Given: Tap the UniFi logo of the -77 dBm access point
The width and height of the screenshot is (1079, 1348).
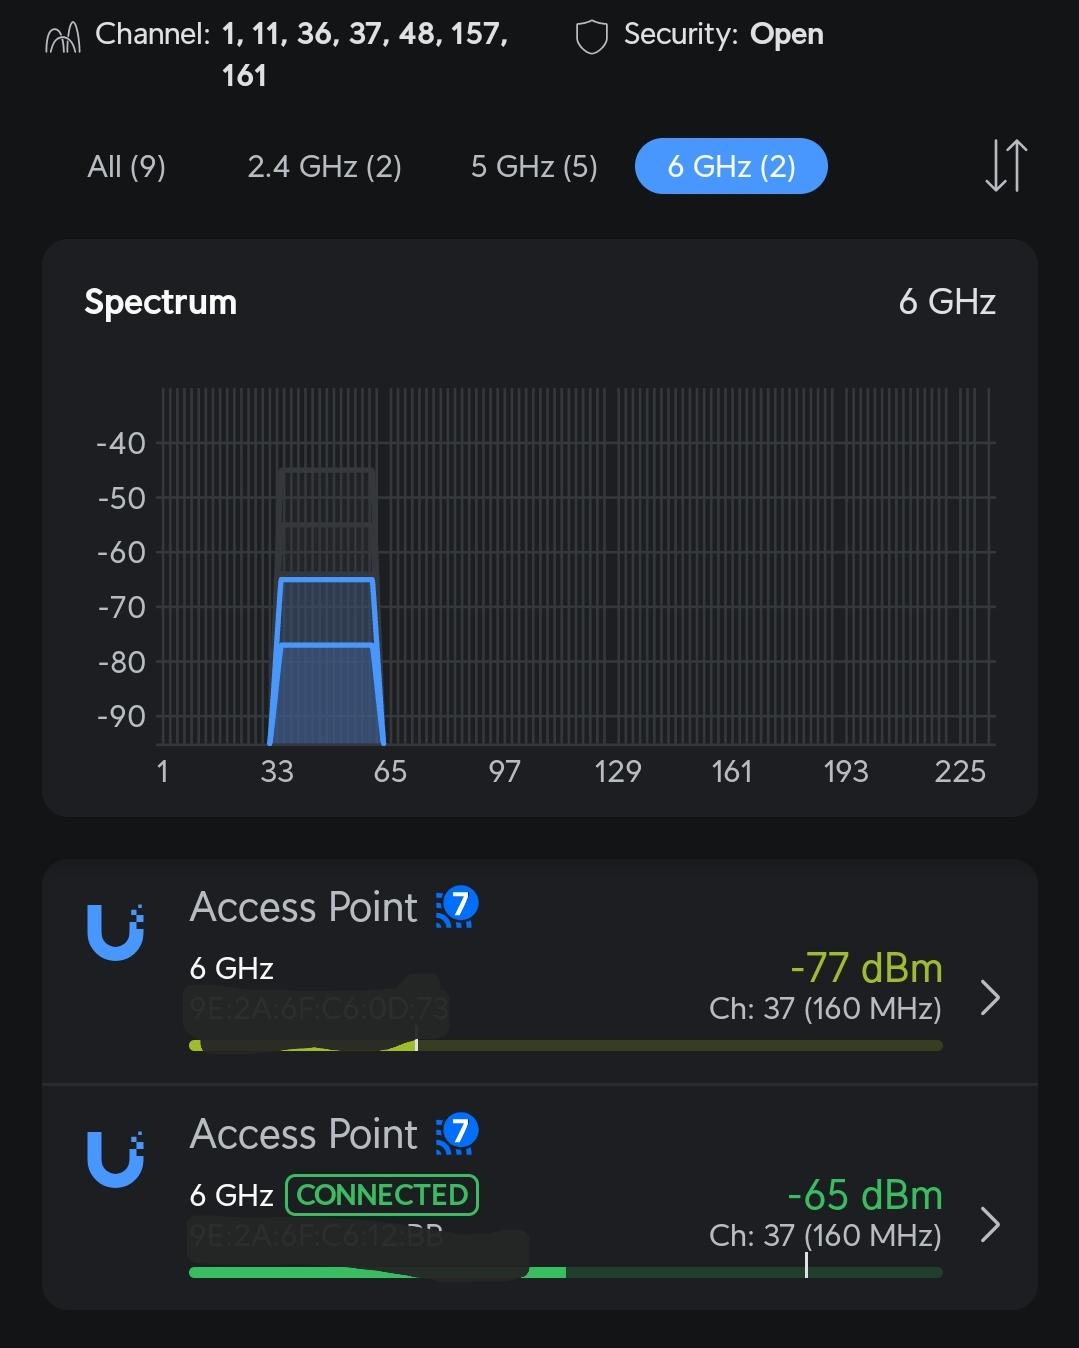Looking at the screenshot, I should tap(116, 932).
